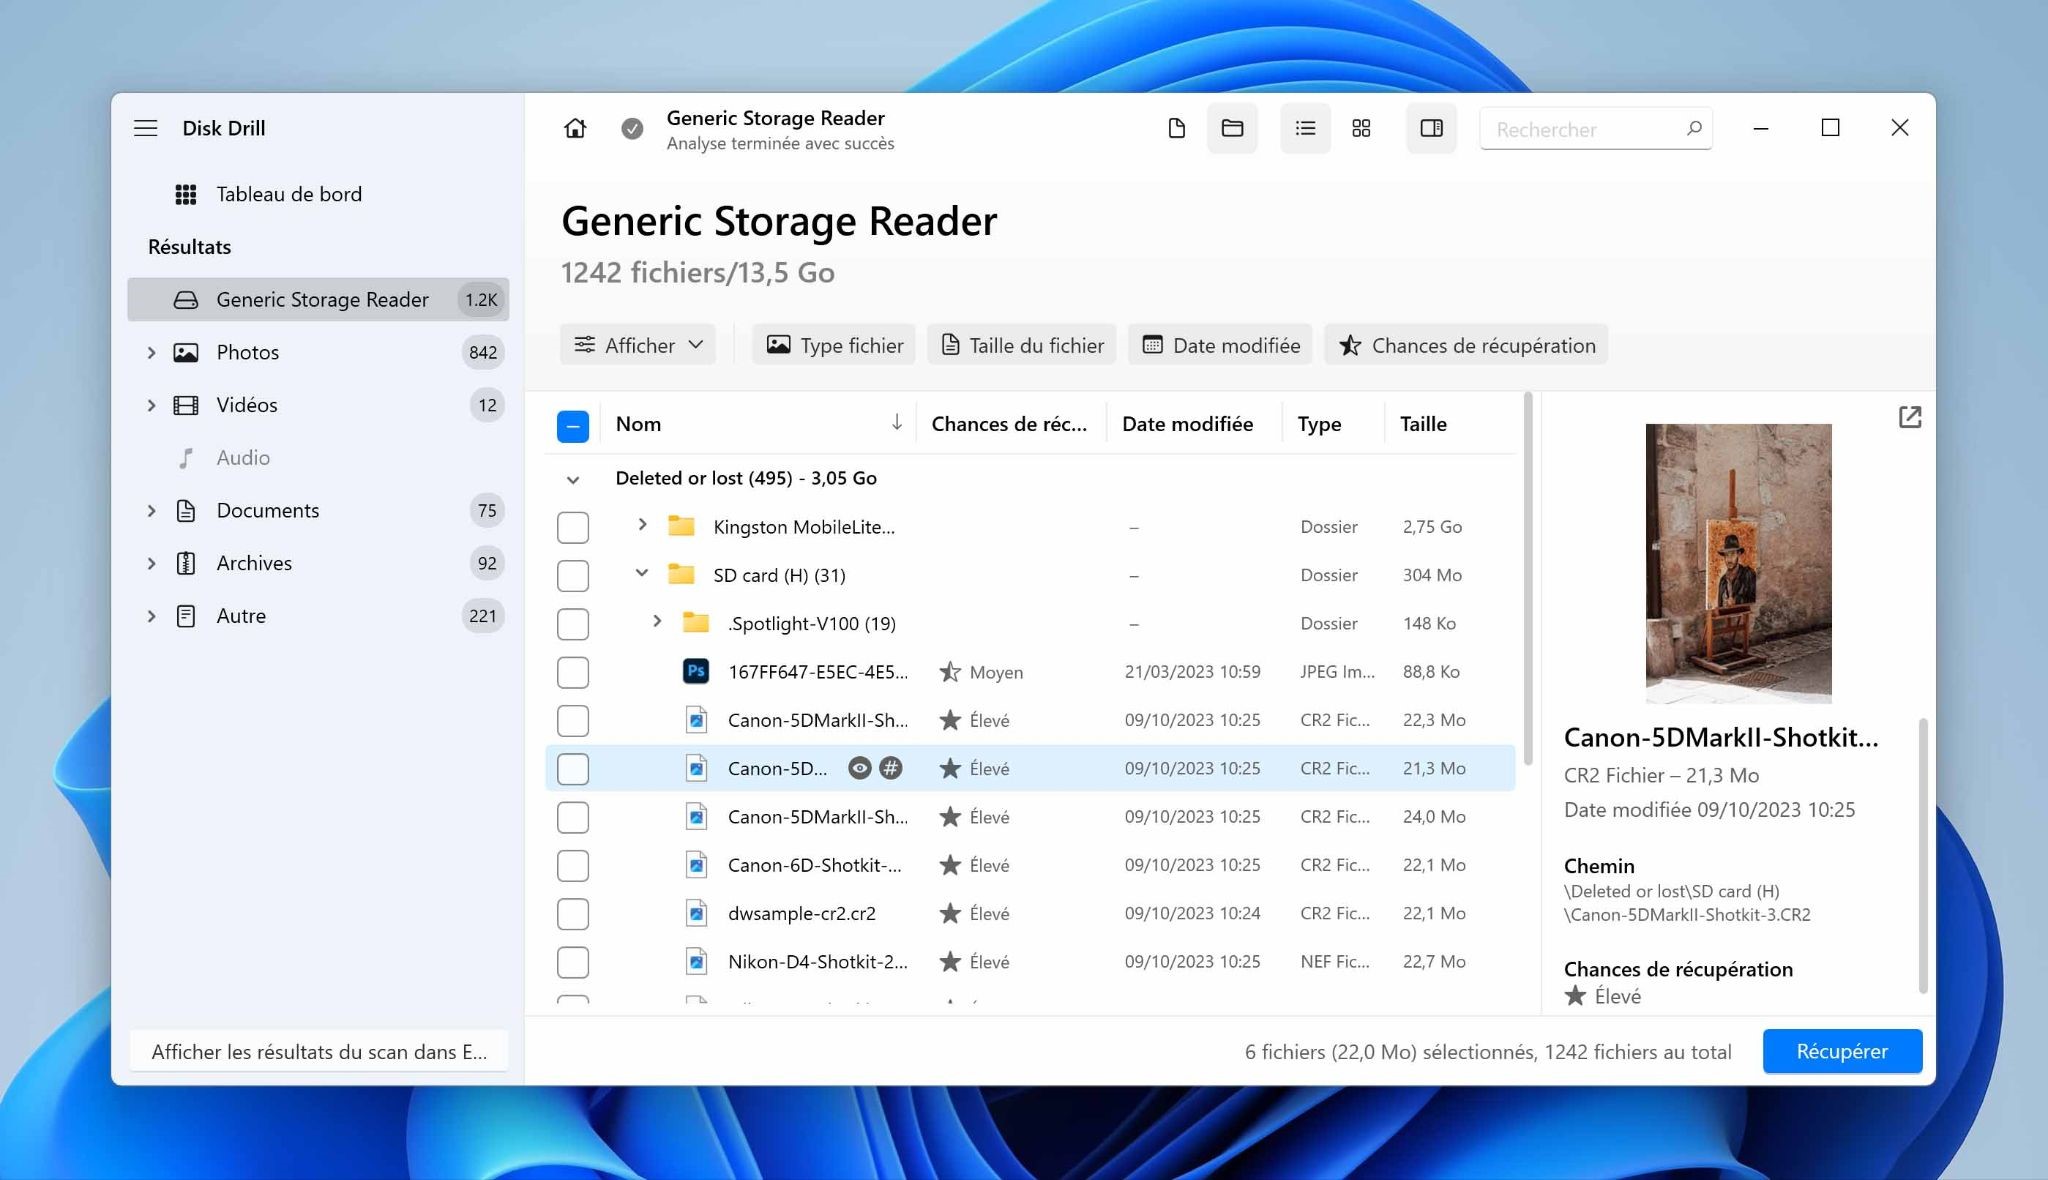2048x1180 pixels.
Task: Open Taille du fichier filter
Action: tap(1022, 345)
